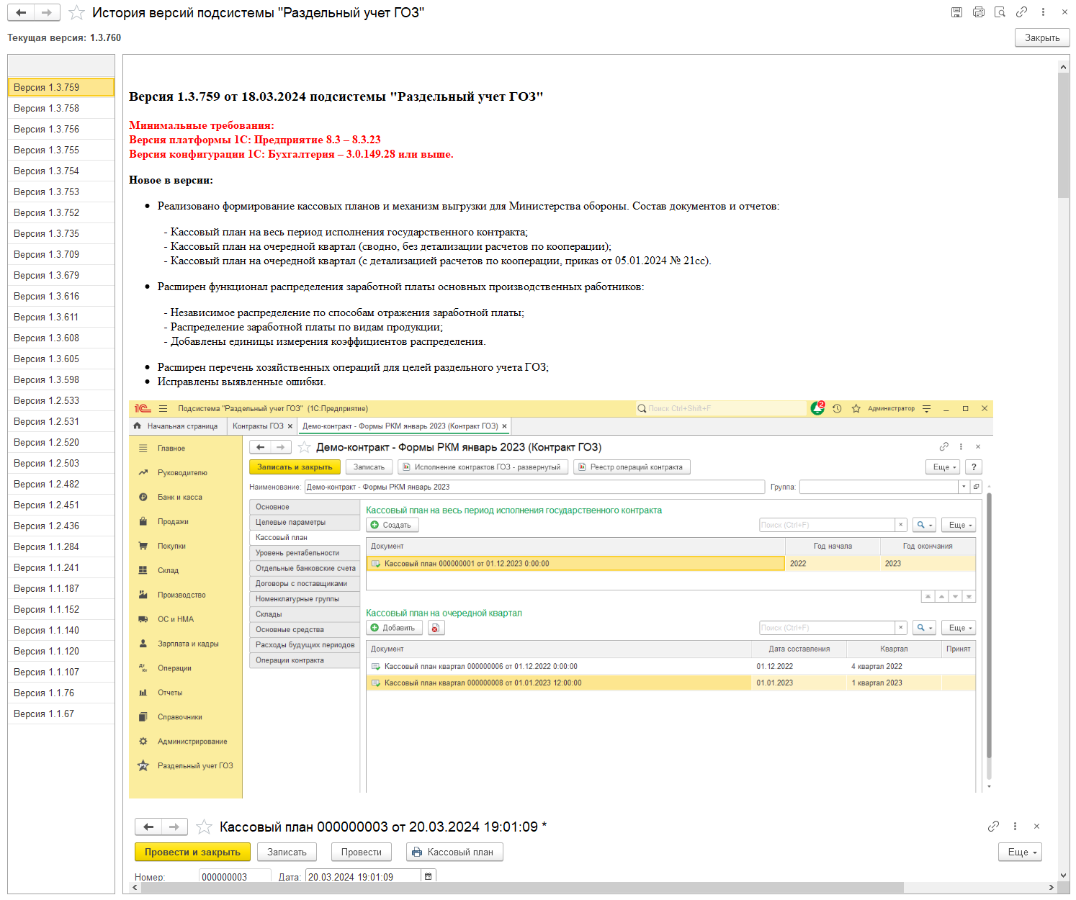Select row 'Кассовый план квартал 000000006'
The width and height of the screenshot is (1076, 900).
click(x=670, y=666)
